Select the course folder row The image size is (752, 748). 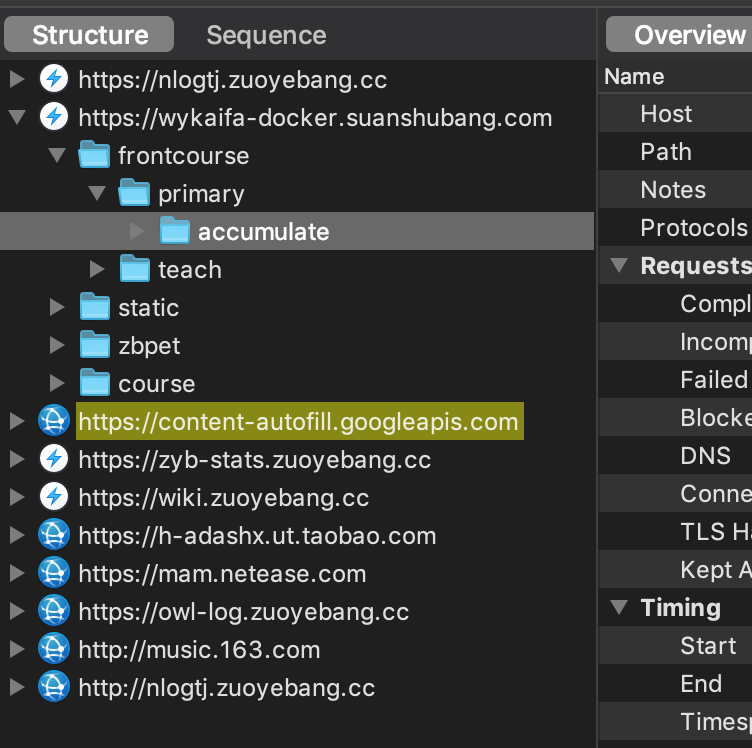point(297,384)
